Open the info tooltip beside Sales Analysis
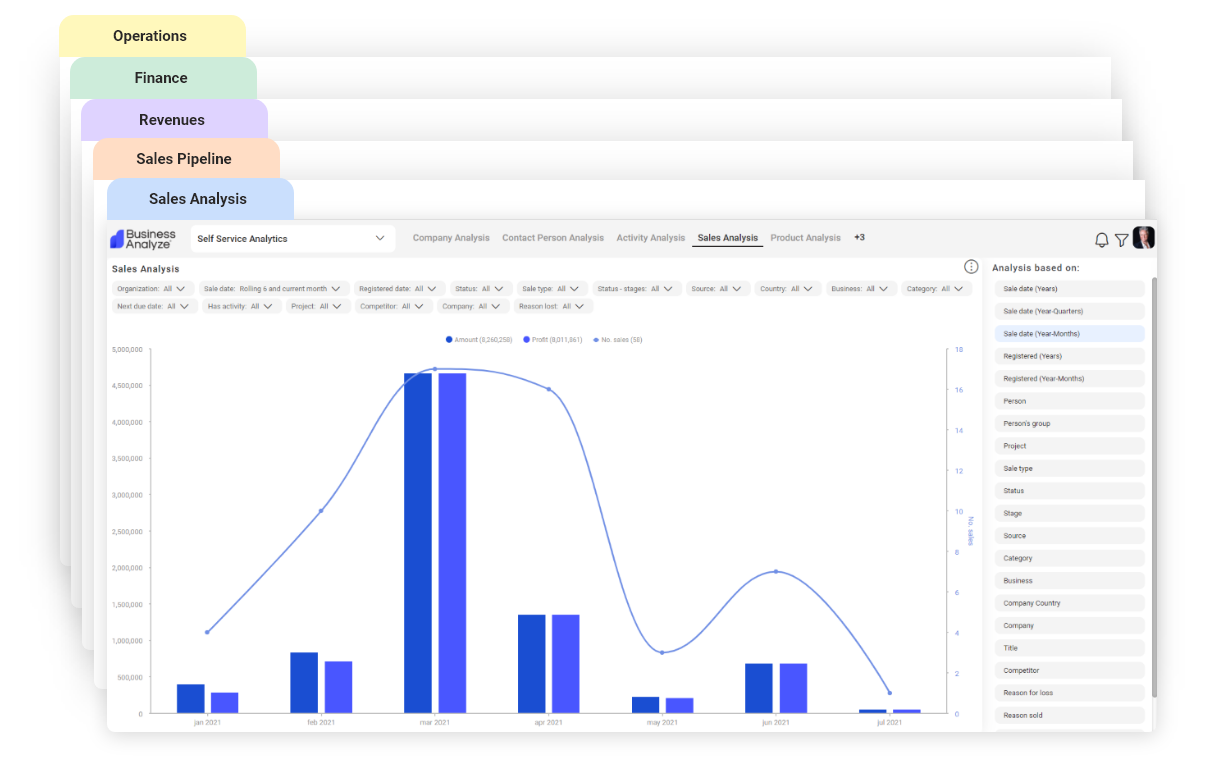Viewport: 1205px width, 765px height. click(970, 267)
